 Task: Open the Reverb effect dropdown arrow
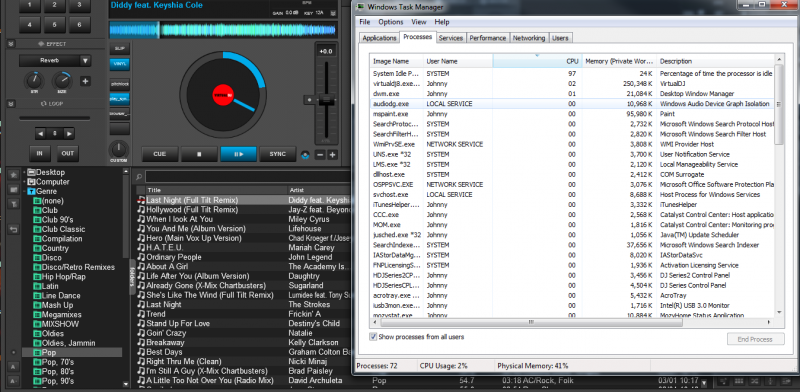(85, 61)
